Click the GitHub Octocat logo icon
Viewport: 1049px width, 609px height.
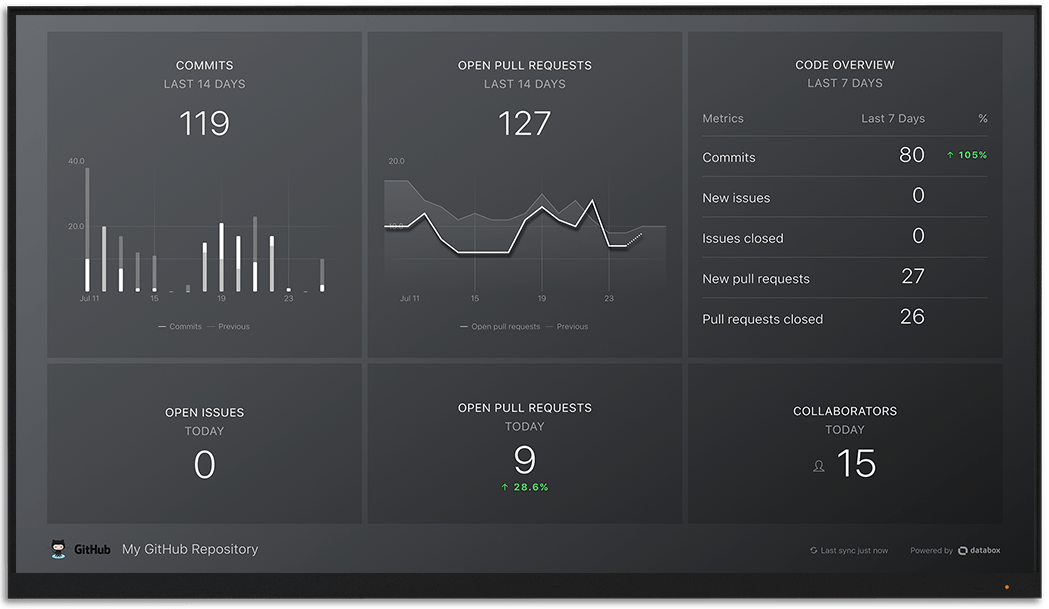tap(59, 549)
